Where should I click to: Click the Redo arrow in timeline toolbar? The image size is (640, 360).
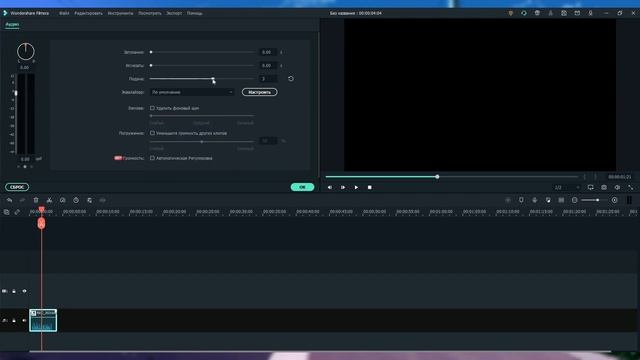[x=22, y=200]
